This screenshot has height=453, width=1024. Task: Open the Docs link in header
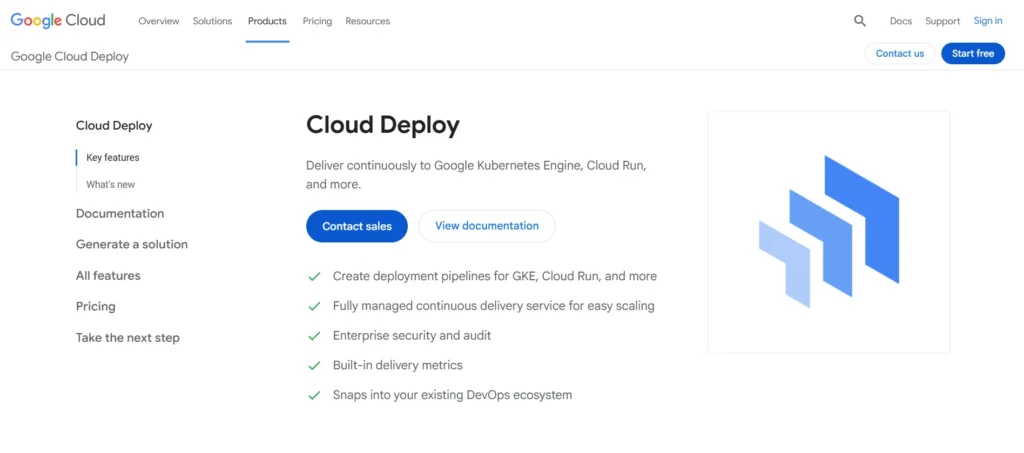(x=901, y=21)
